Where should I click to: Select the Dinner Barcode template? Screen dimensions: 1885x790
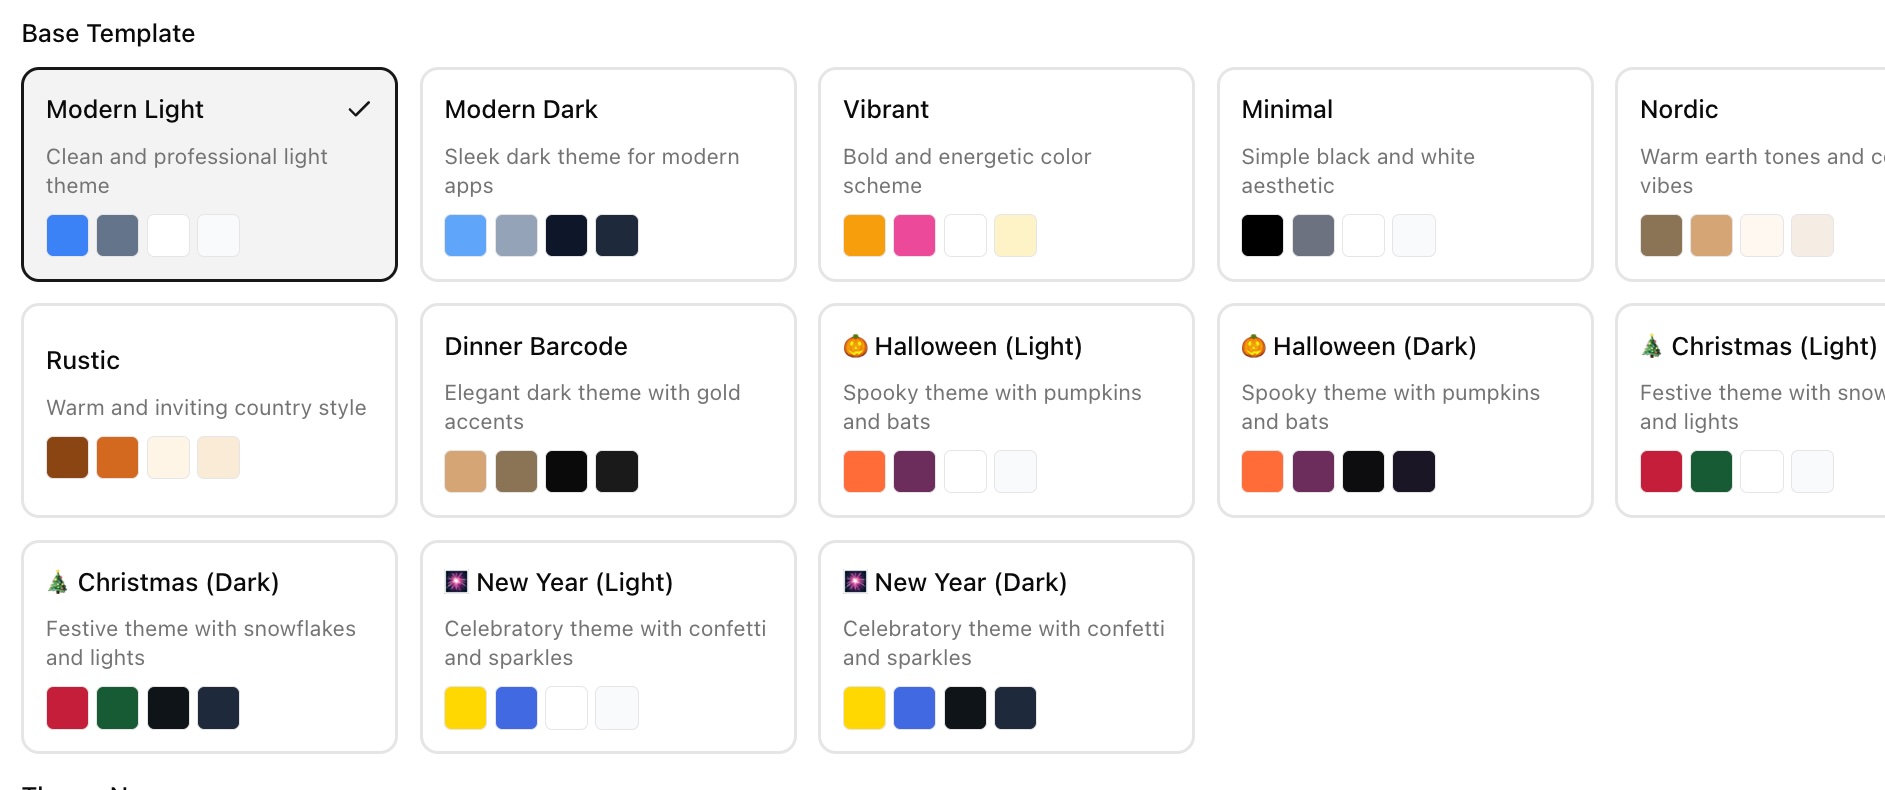(x=608, y=410)
